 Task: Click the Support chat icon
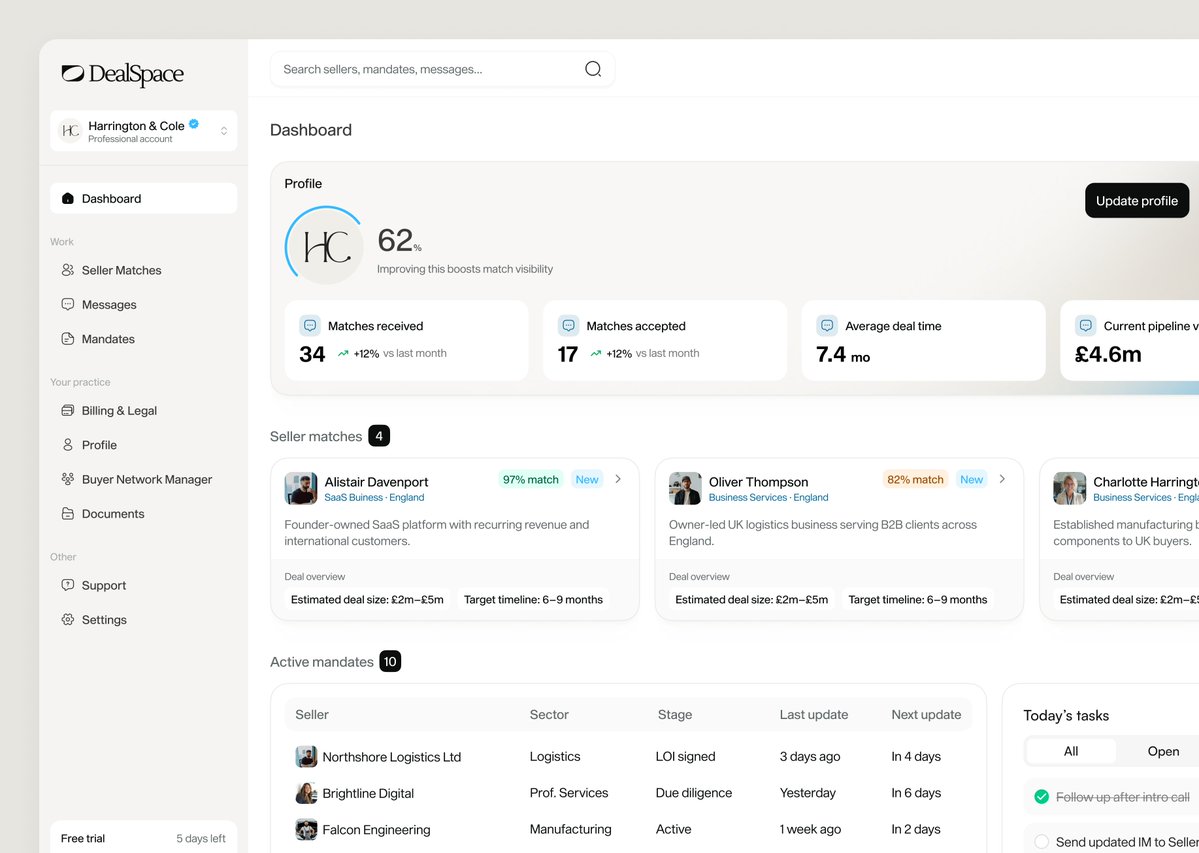point(67,585)
